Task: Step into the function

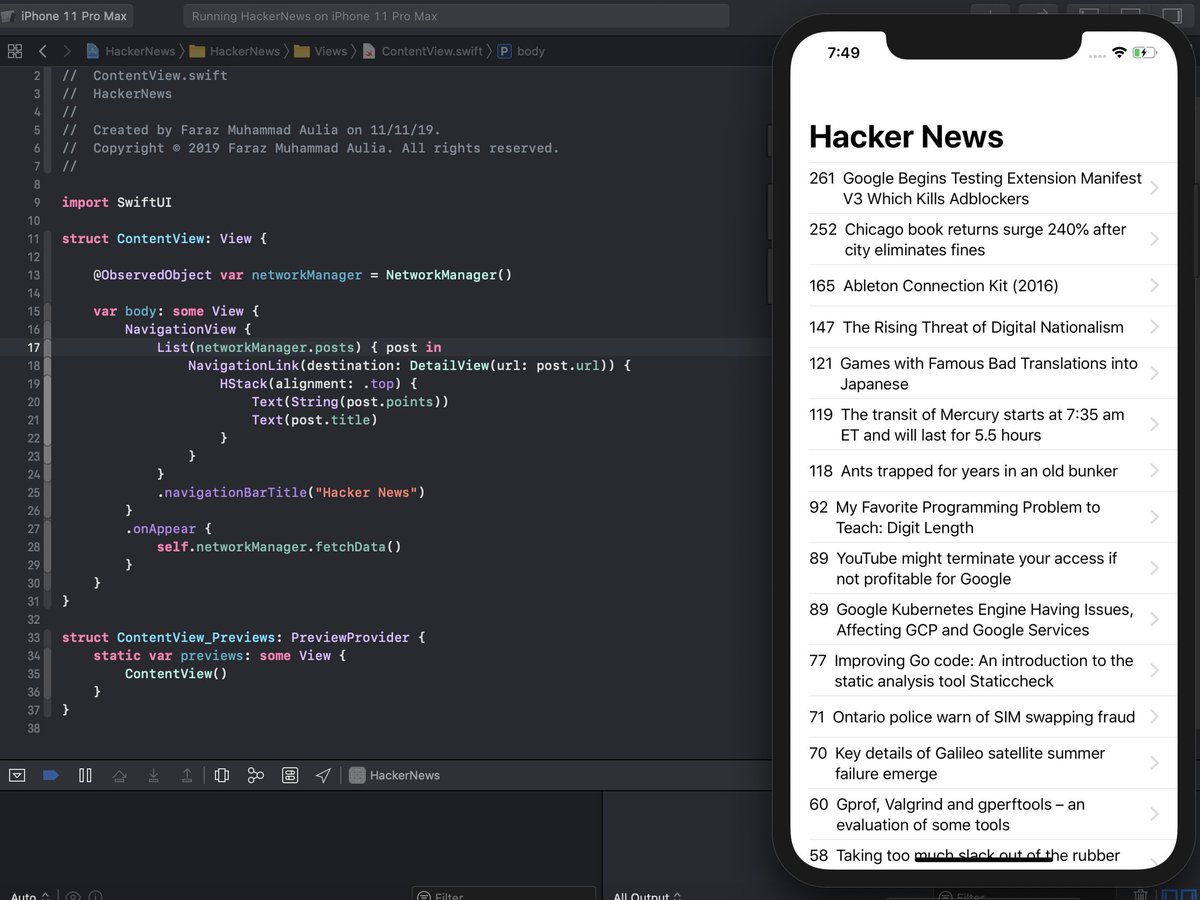Action: 153,775
